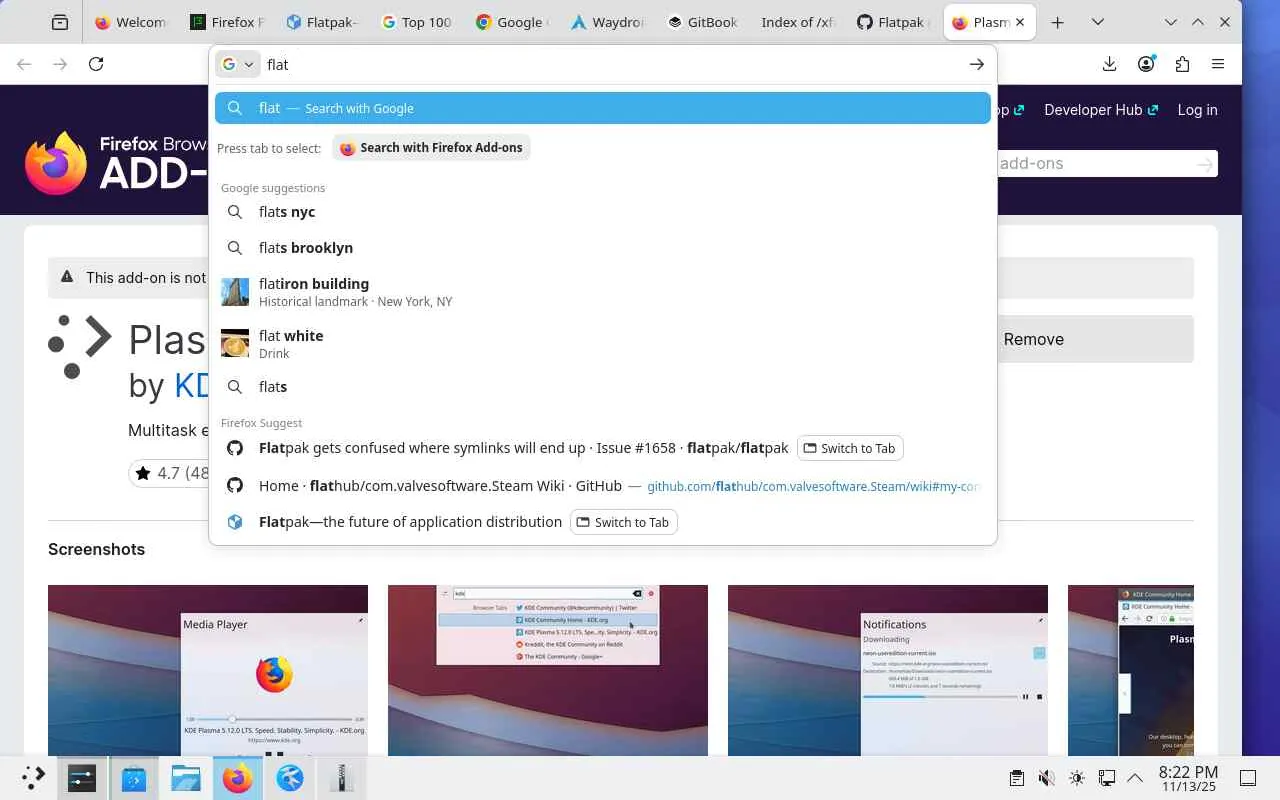
Task: Open the Firefox View icon in the tab bar
Action: (60, 22)
